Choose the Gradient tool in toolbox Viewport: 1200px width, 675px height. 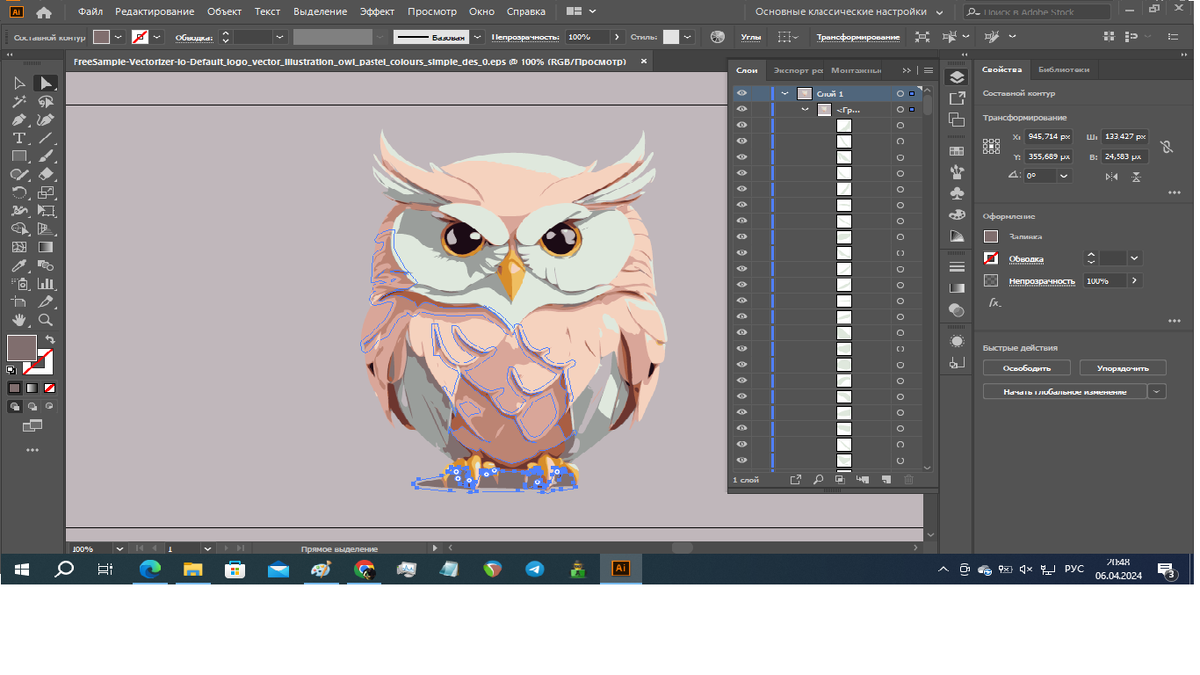pos(45,247)
